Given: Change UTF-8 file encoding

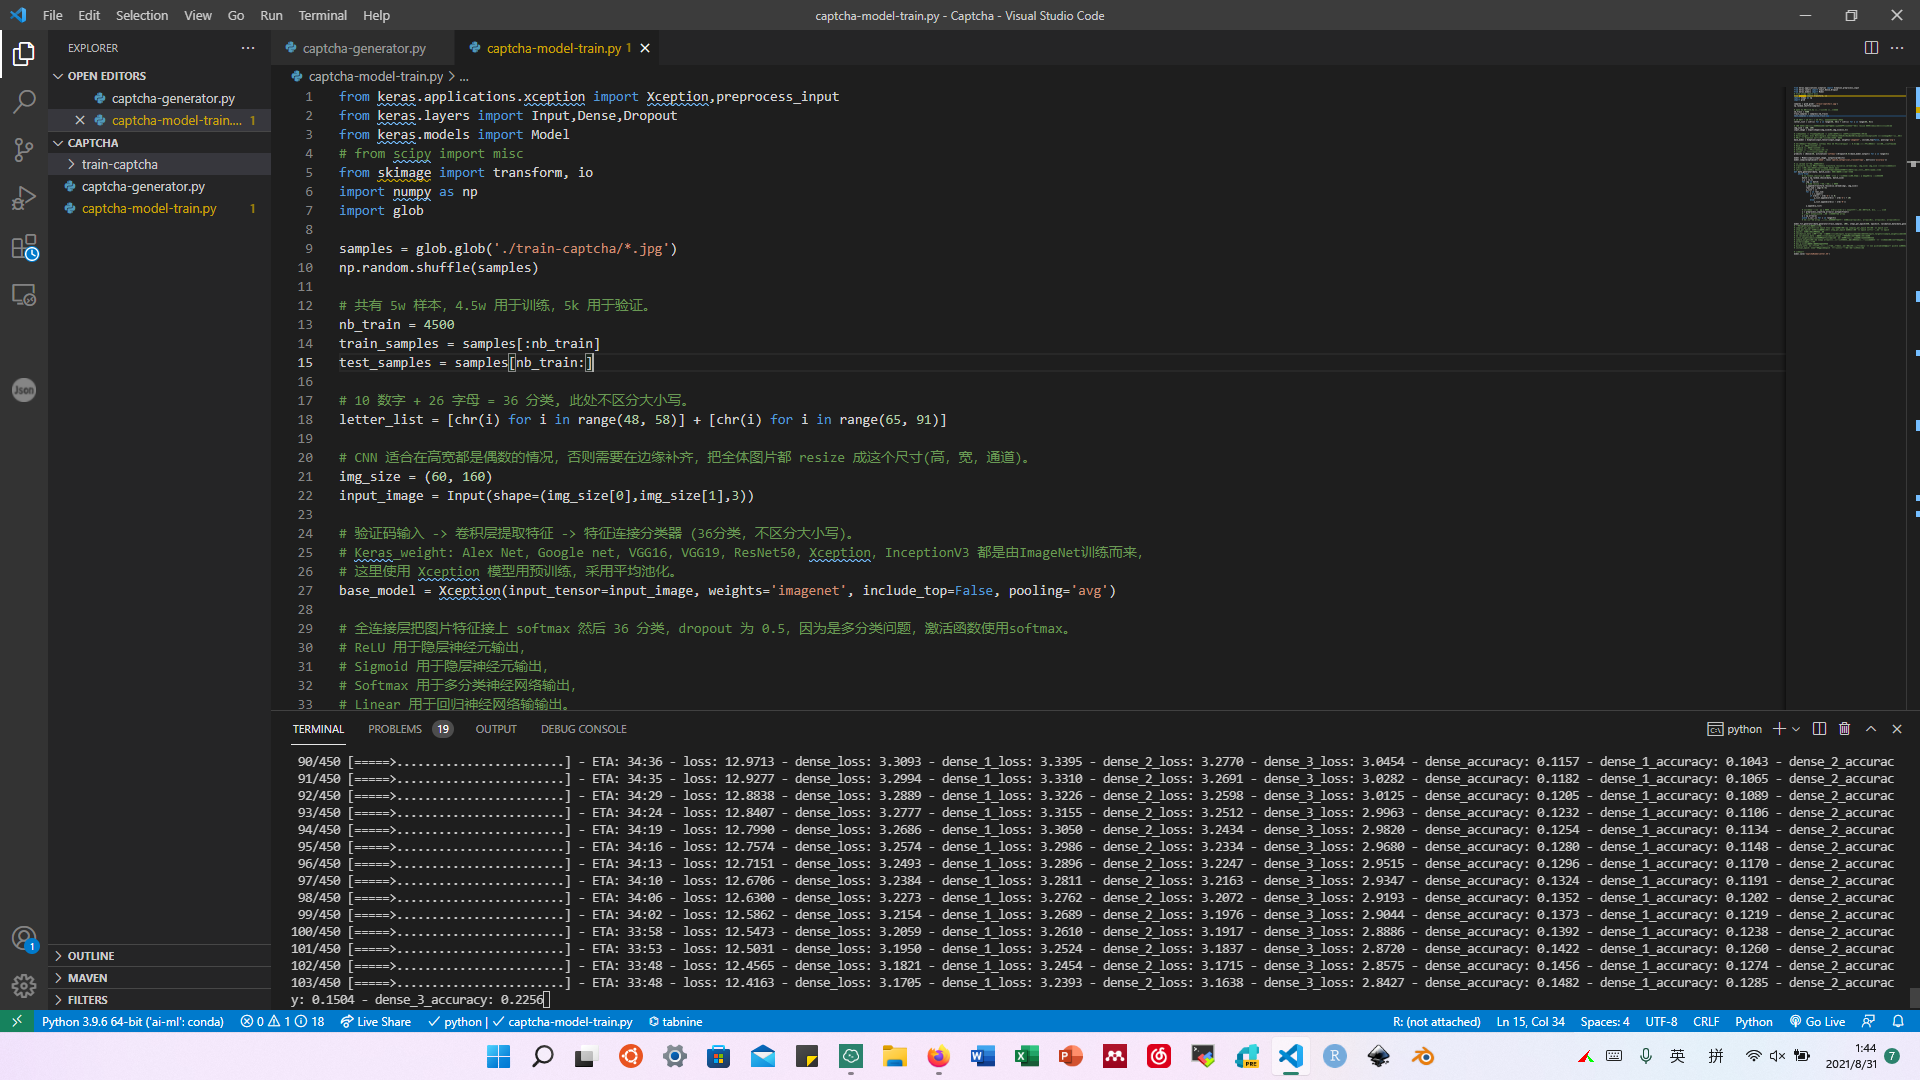Looking at the screenshot, I should 1661,1022.
